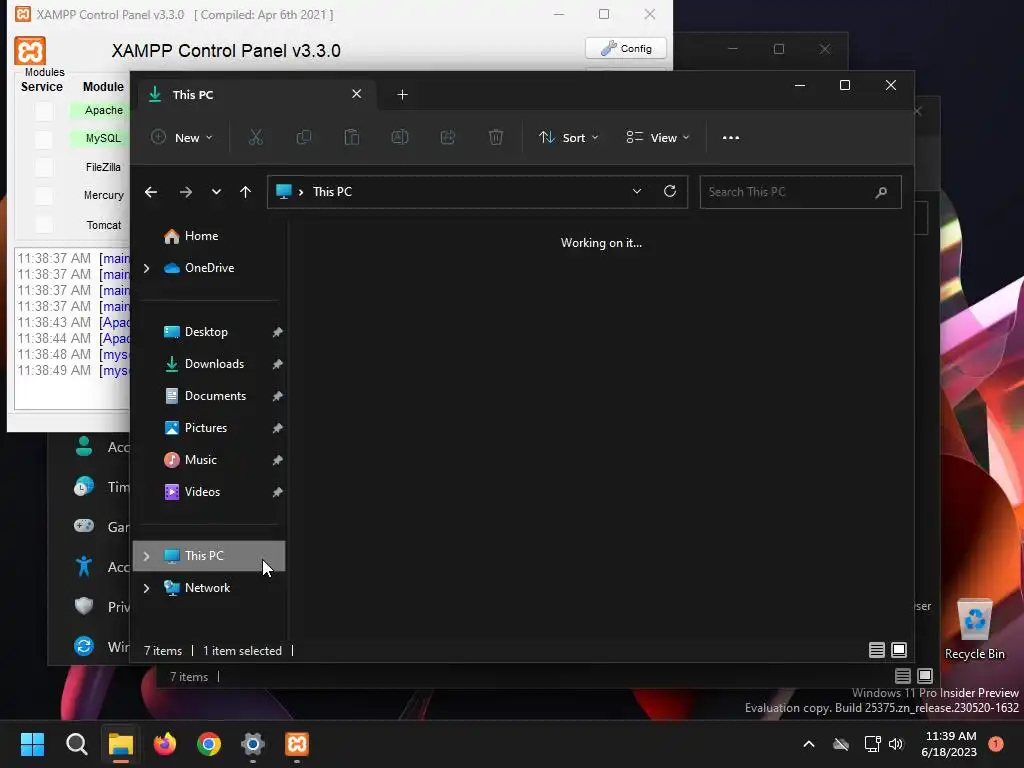The image size is (1024, 768).
Task: Add a new File Explorer tab
Action: pos(402,95)
